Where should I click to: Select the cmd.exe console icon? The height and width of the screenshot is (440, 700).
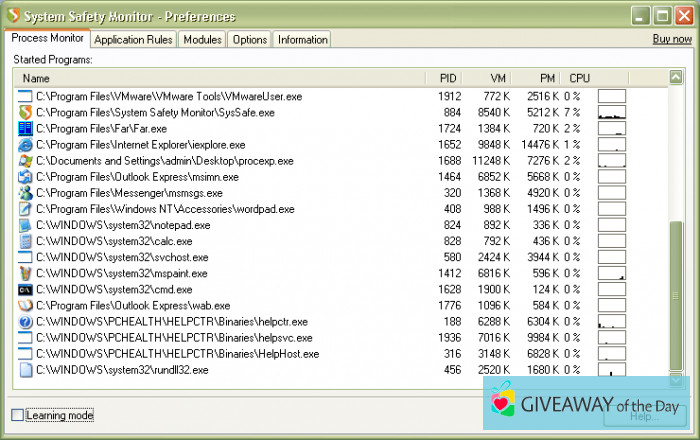26,290
